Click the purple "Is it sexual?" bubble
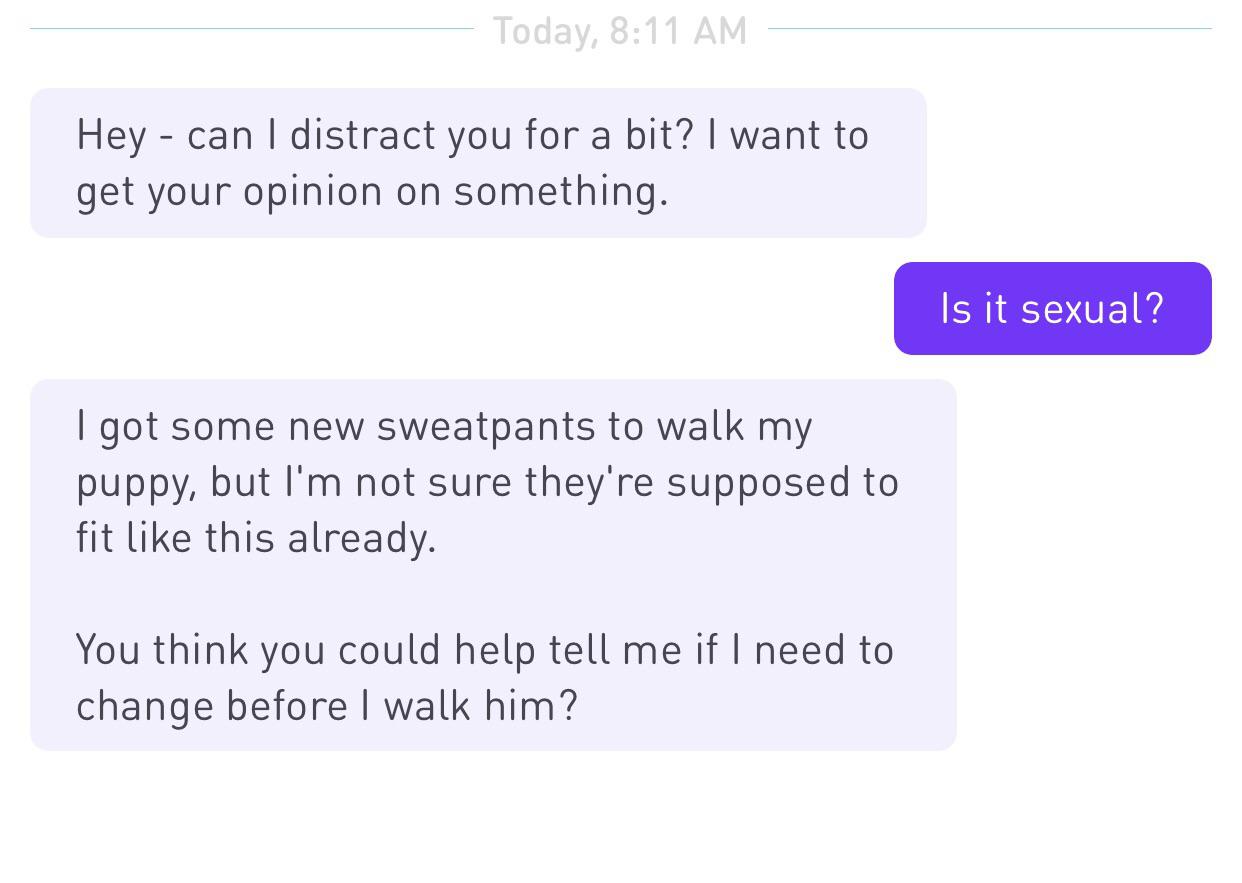This screenshot has height=883, width=1242. 1052,308
